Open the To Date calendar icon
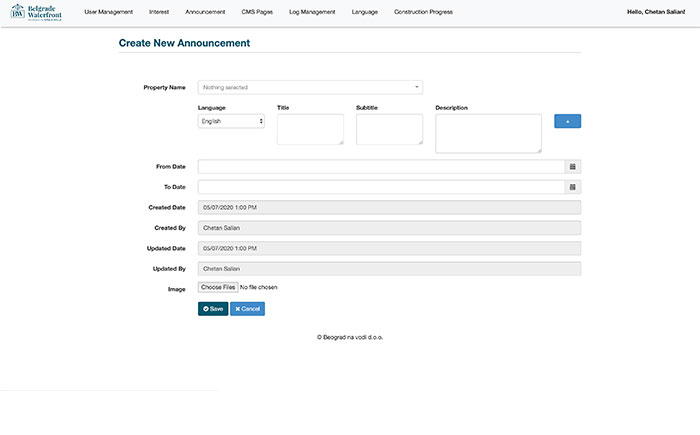Screen dimensions: 700x435 point(572,187)
